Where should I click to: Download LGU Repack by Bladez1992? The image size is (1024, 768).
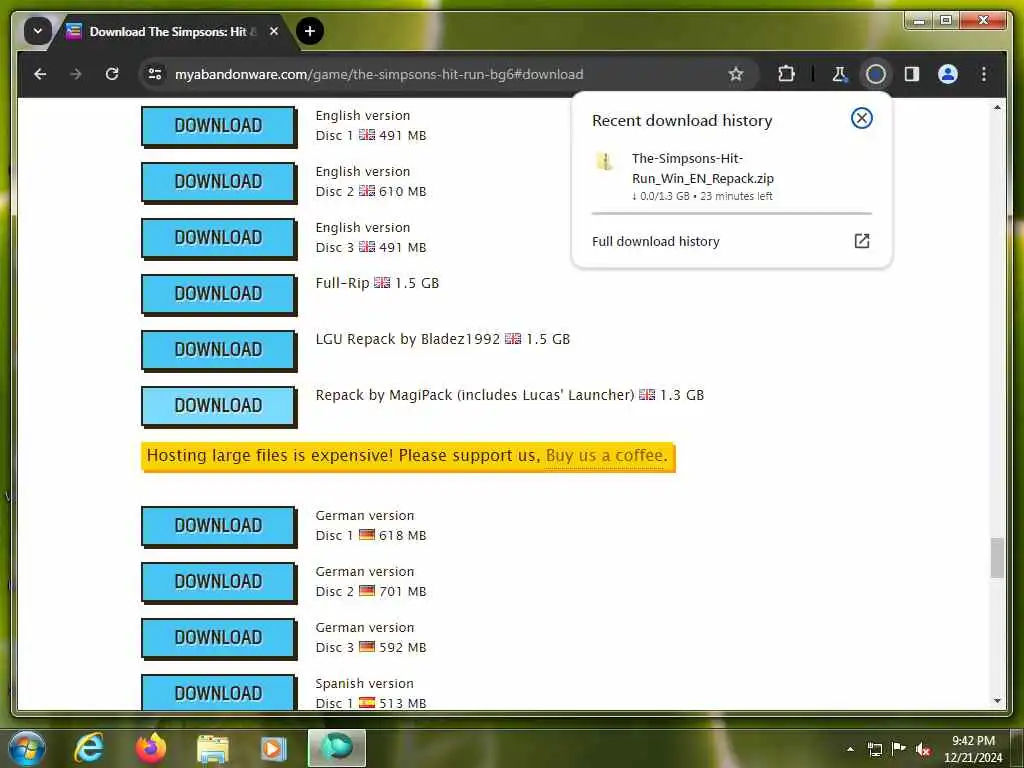tap(218, 350)
